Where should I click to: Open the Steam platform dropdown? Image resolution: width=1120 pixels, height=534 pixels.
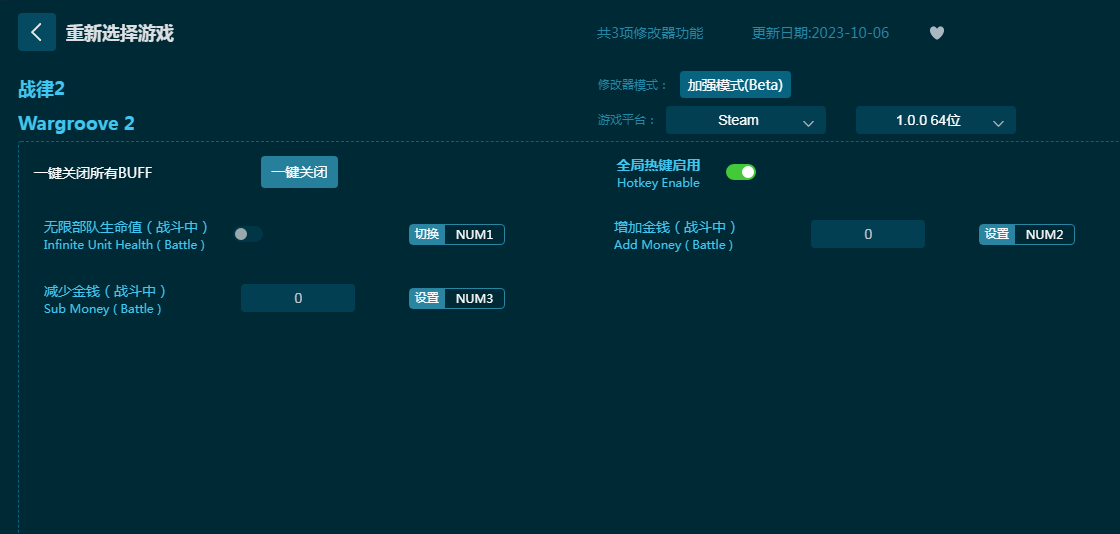(x=745, y=120)
